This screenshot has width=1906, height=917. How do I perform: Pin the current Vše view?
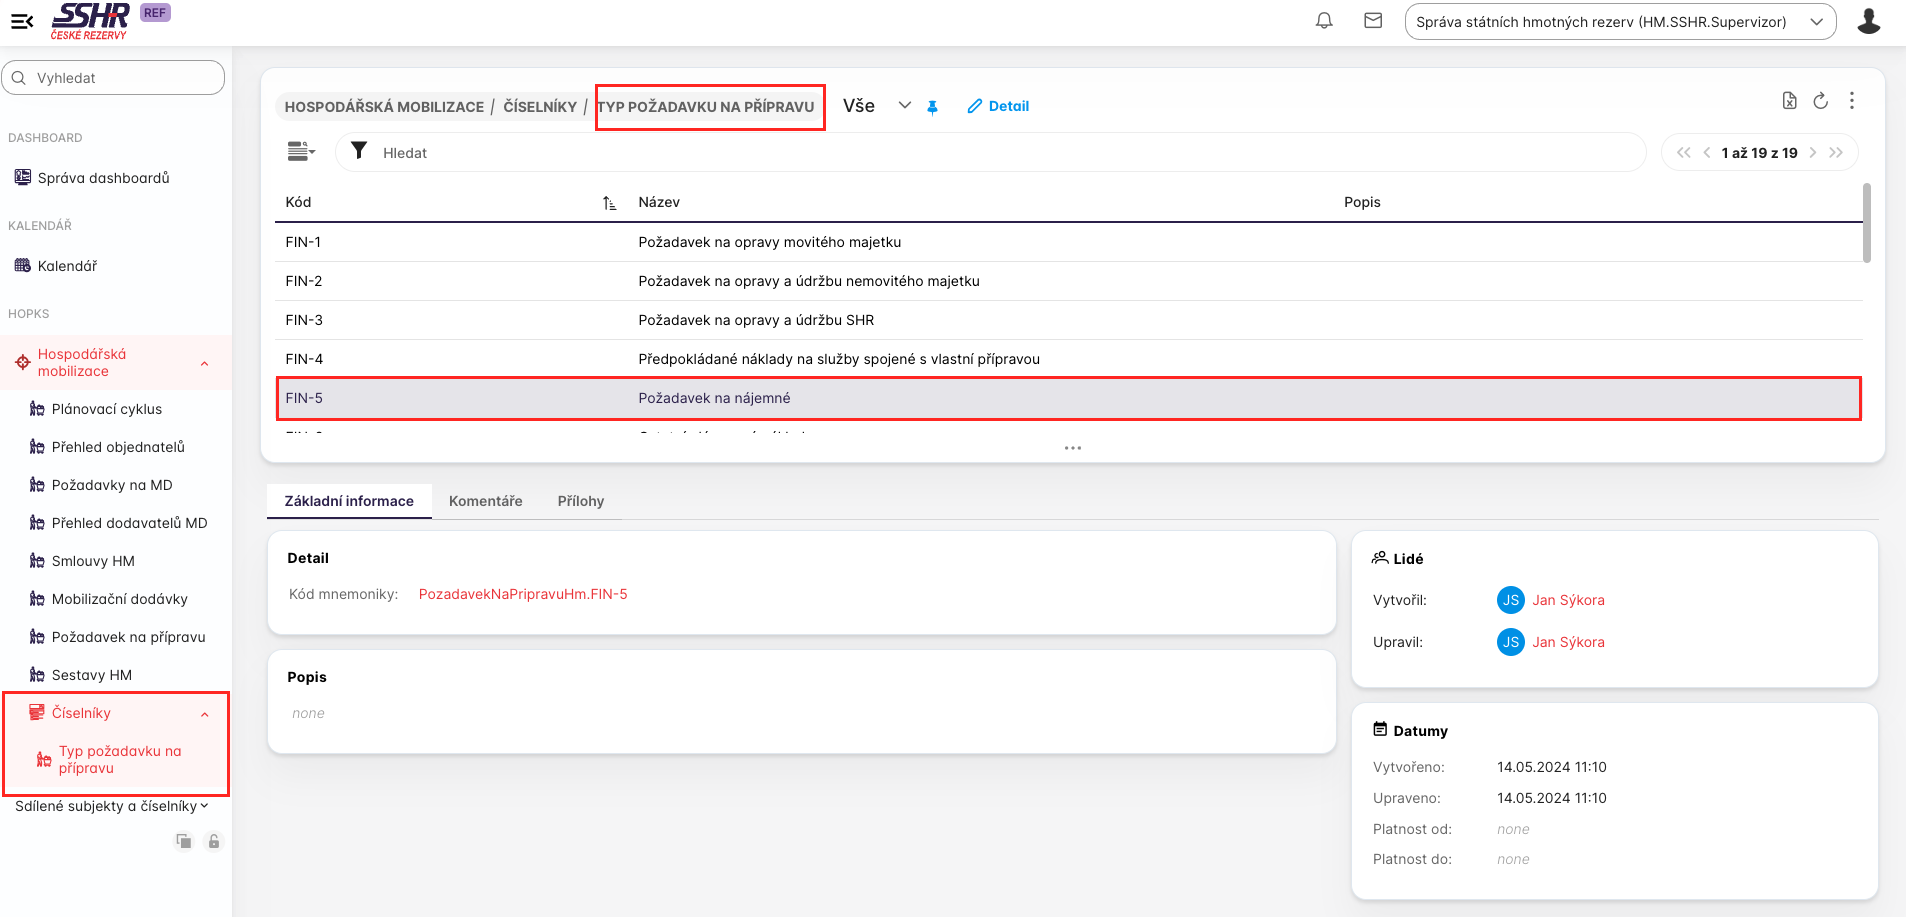pyautogui.click(x=932, y=107)
